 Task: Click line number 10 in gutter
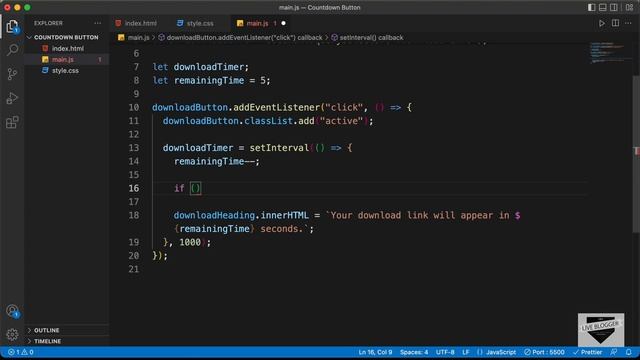[134, 107]
